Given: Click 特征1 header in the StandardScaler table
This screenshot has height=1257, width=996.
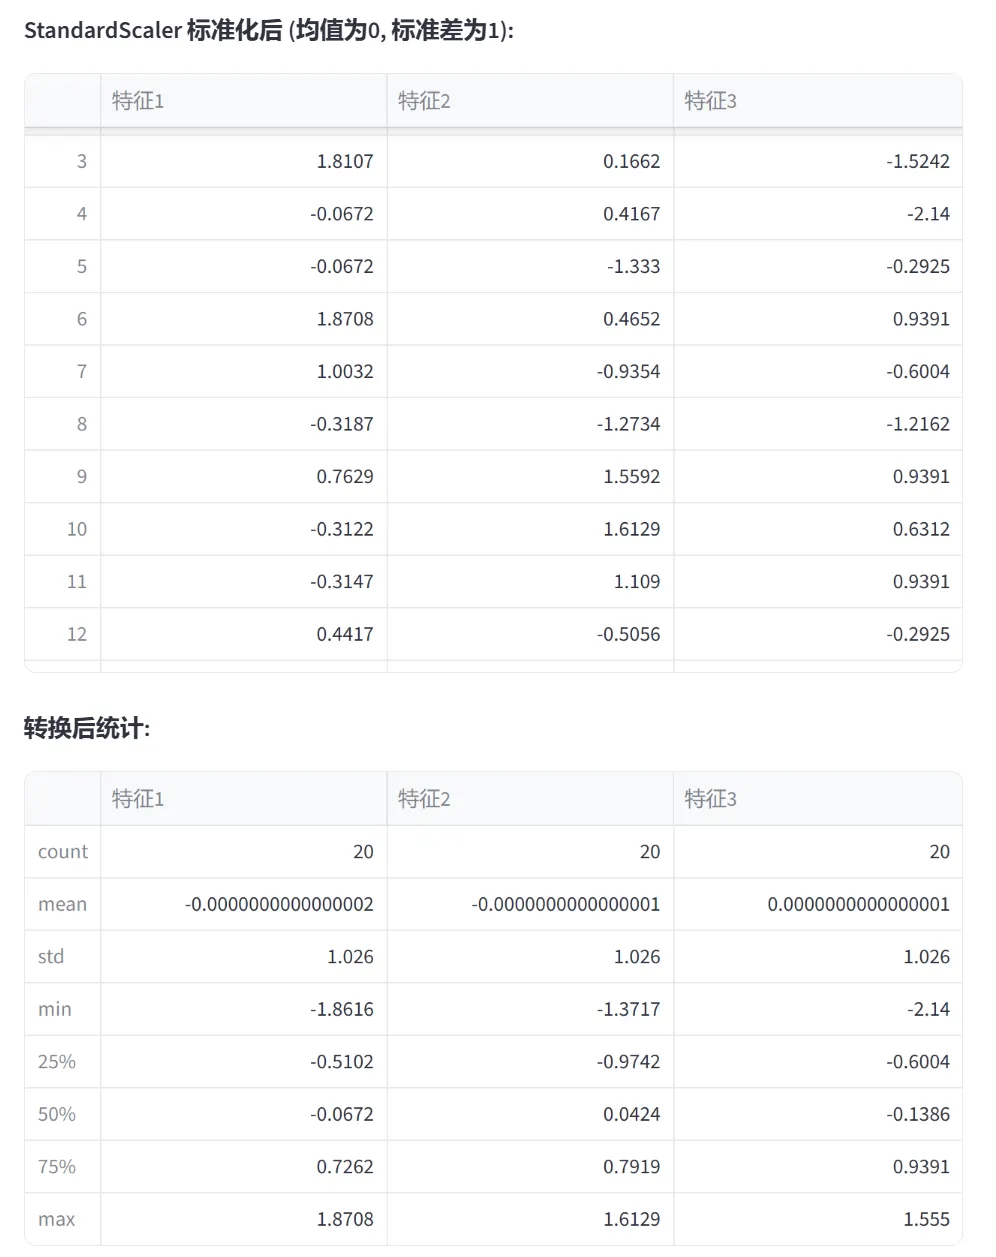Looking at the screenshot, I should coord(138,101).
